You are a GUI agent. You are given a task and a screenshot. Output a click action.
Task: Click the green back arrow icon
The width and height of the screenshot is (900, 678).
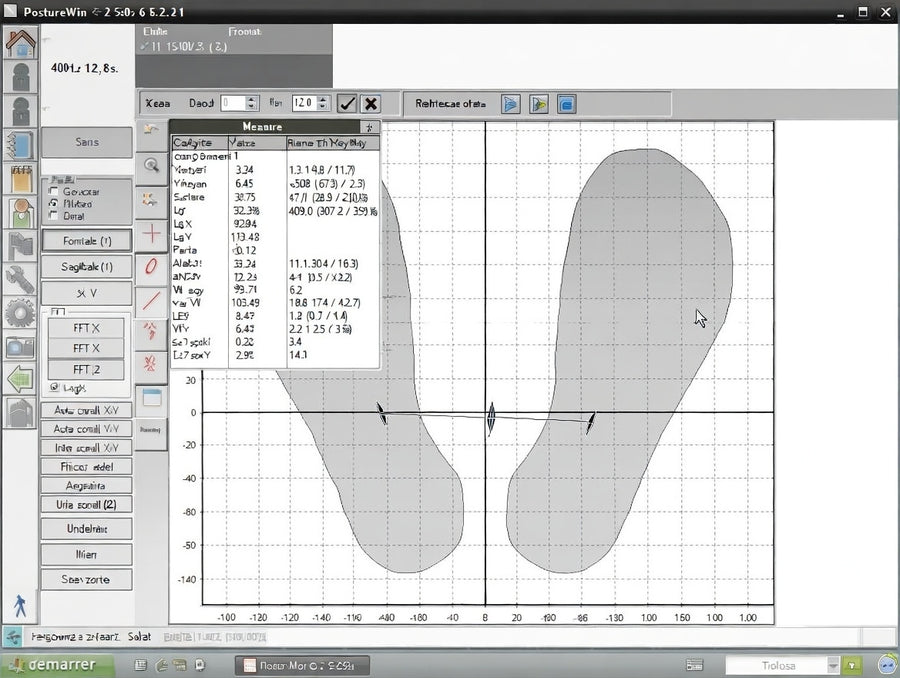pyautogui.click(x=20, y=379)
